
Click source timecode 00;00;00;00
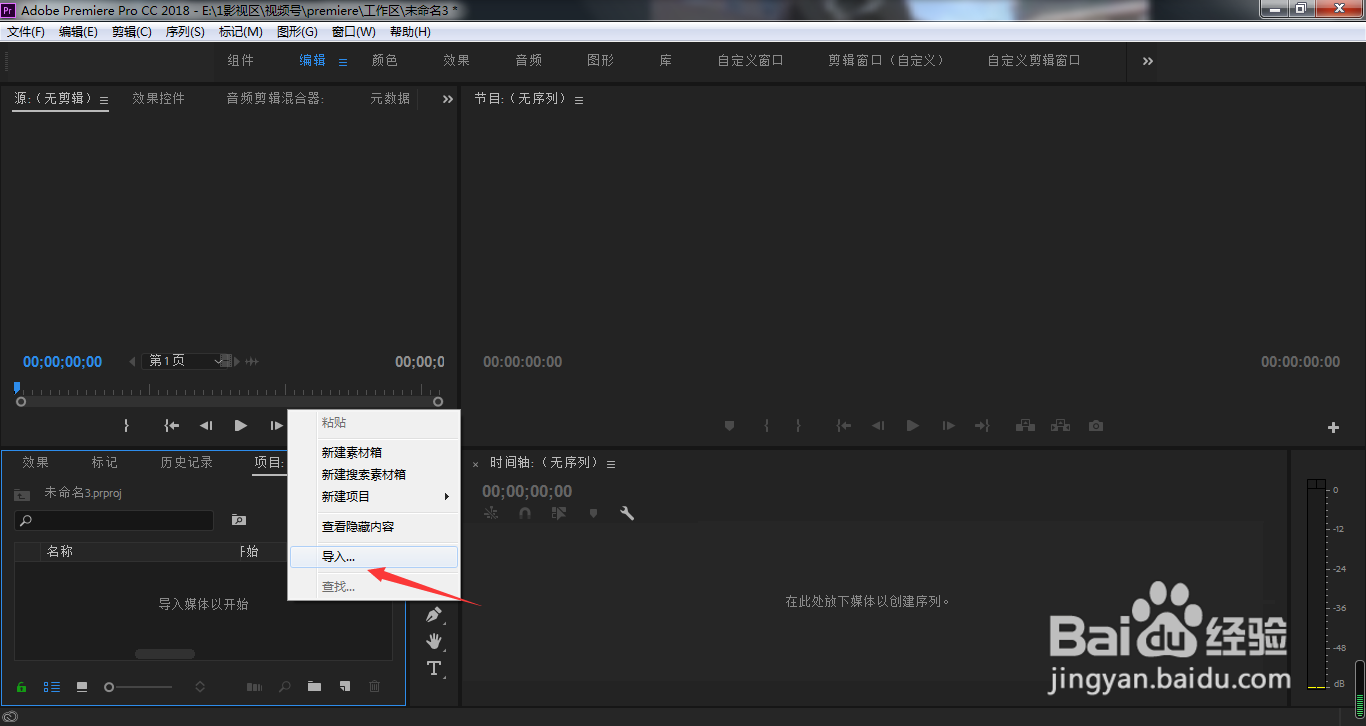click(x=62, y=362)
